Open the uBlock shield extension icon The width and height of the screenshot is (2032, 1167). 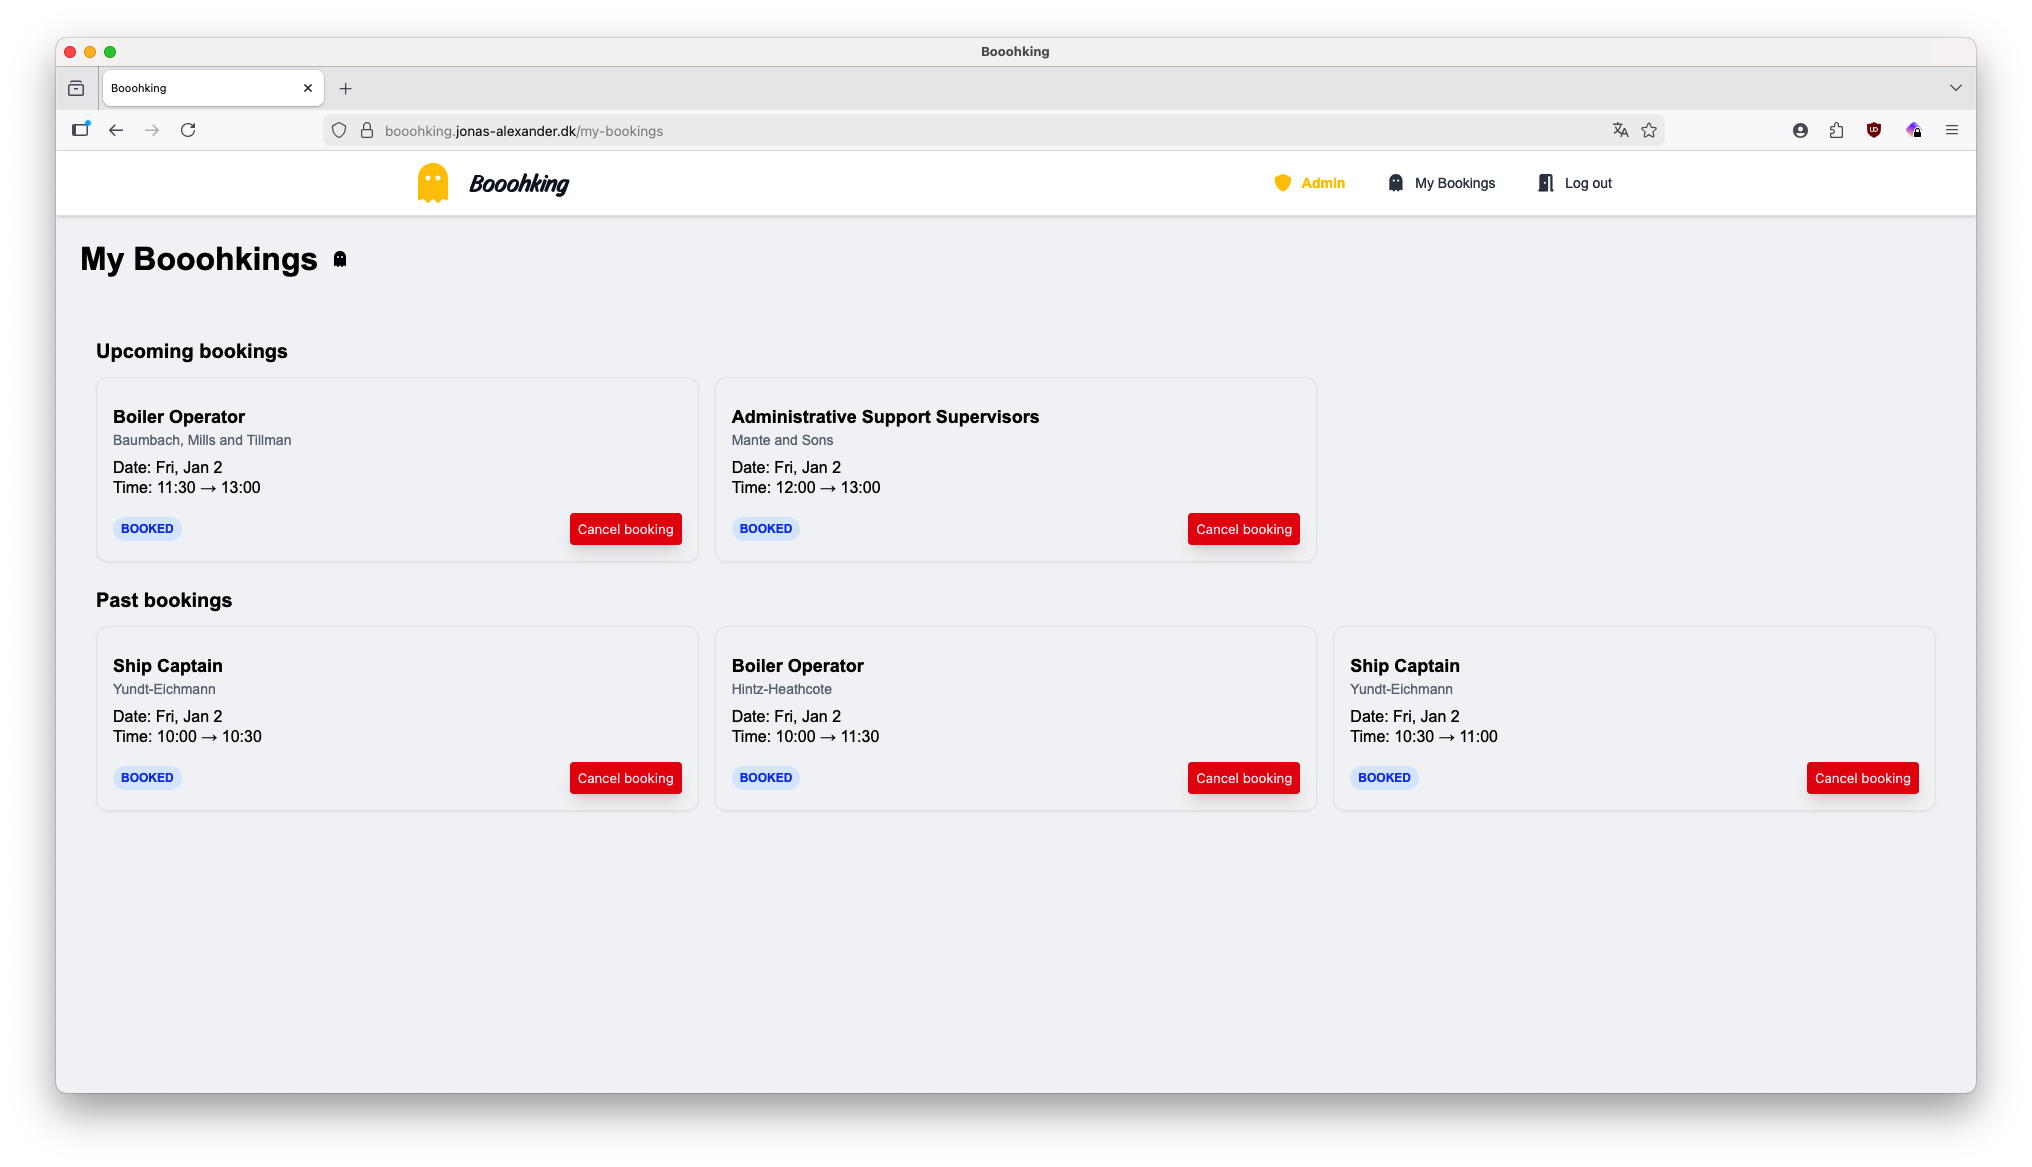[x=1874, y=130]
